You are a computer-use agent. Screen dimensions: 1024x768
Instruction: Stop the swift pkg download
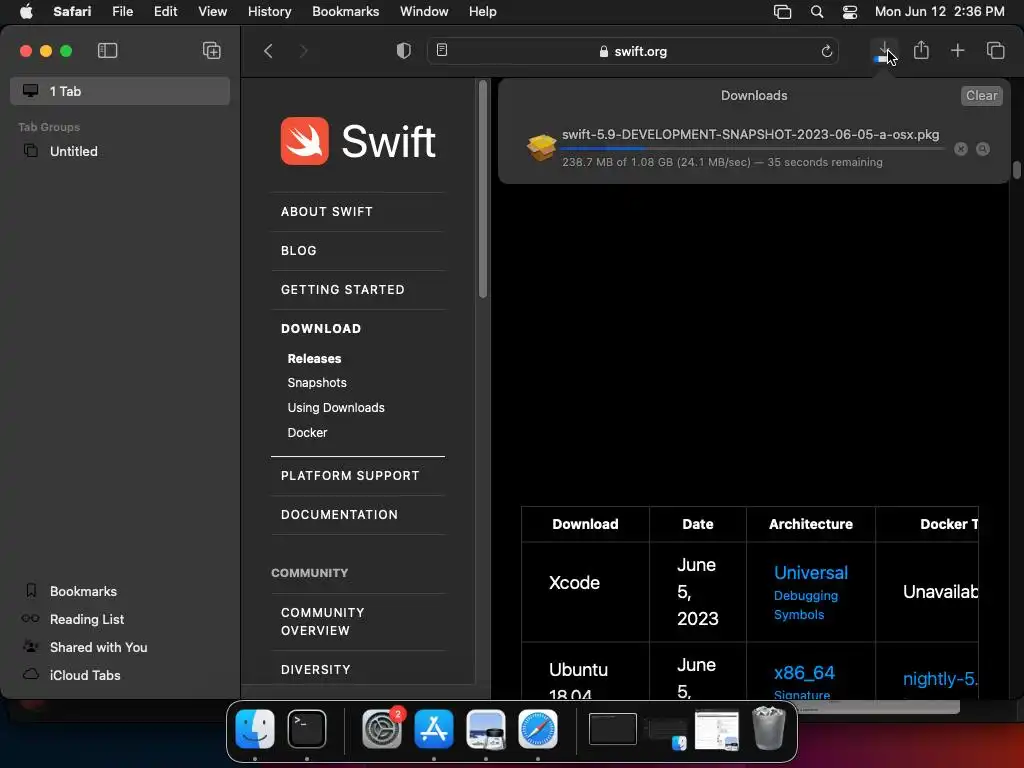tap(961, 149)
